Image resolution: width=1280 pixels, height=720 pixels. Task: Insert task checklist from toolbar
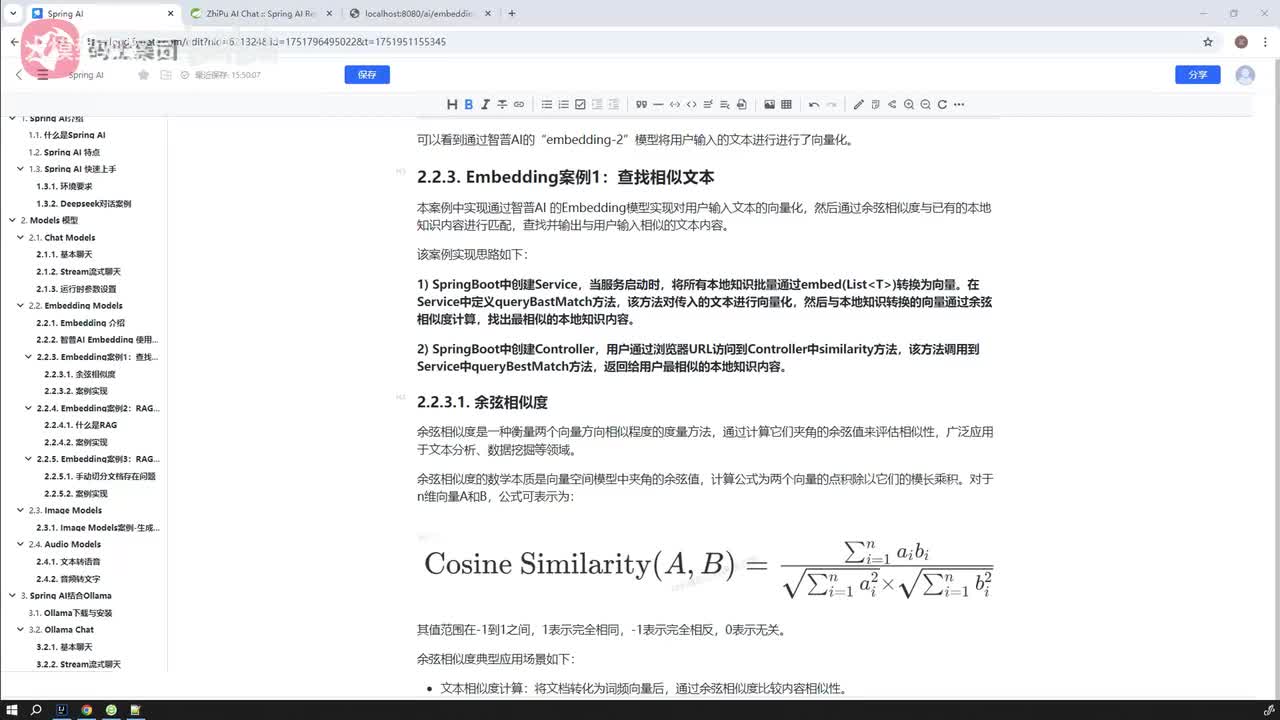(x=580, y=104)
